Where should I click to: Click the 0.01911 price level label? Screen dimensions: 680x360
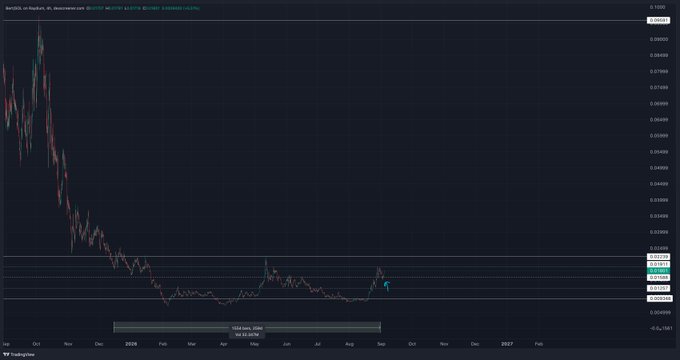pyautogui.click(x=658, y=264)
